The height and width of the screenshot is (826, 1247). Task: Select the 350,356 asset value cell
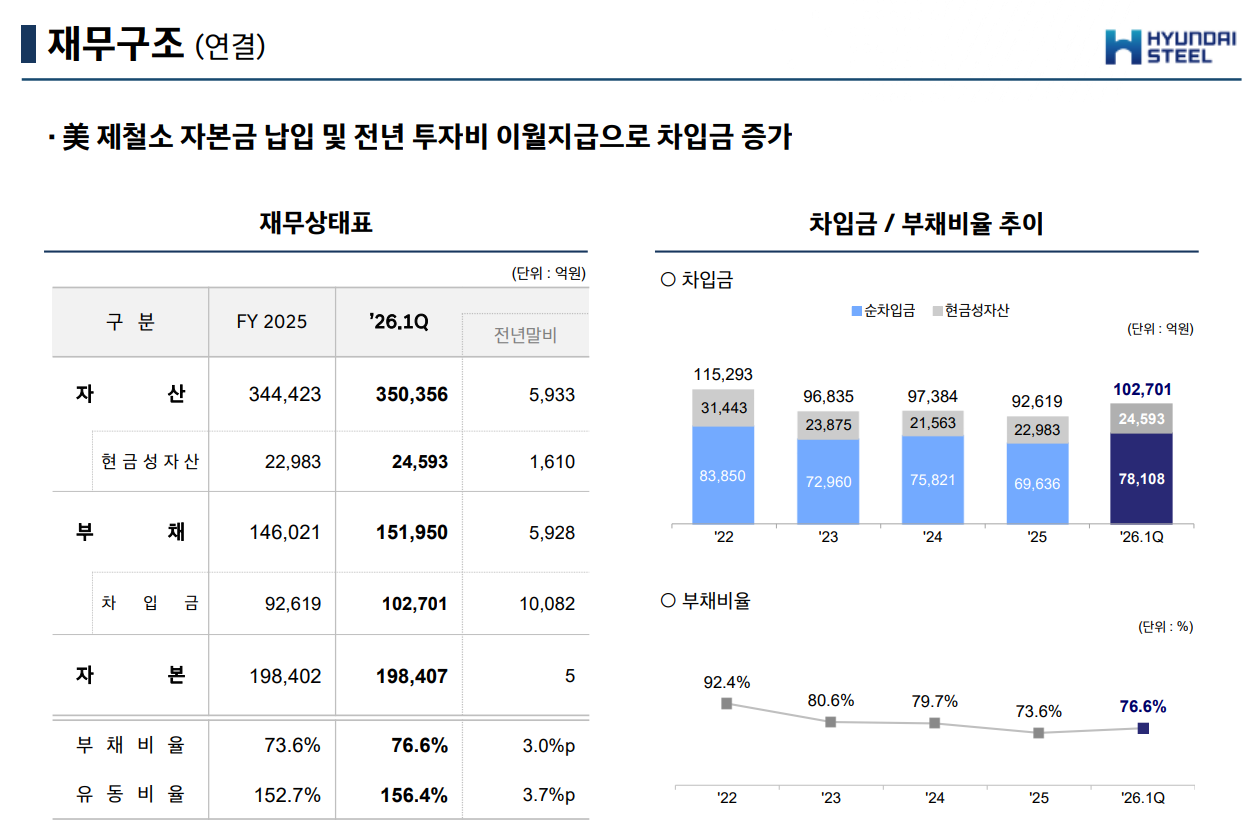414,395
